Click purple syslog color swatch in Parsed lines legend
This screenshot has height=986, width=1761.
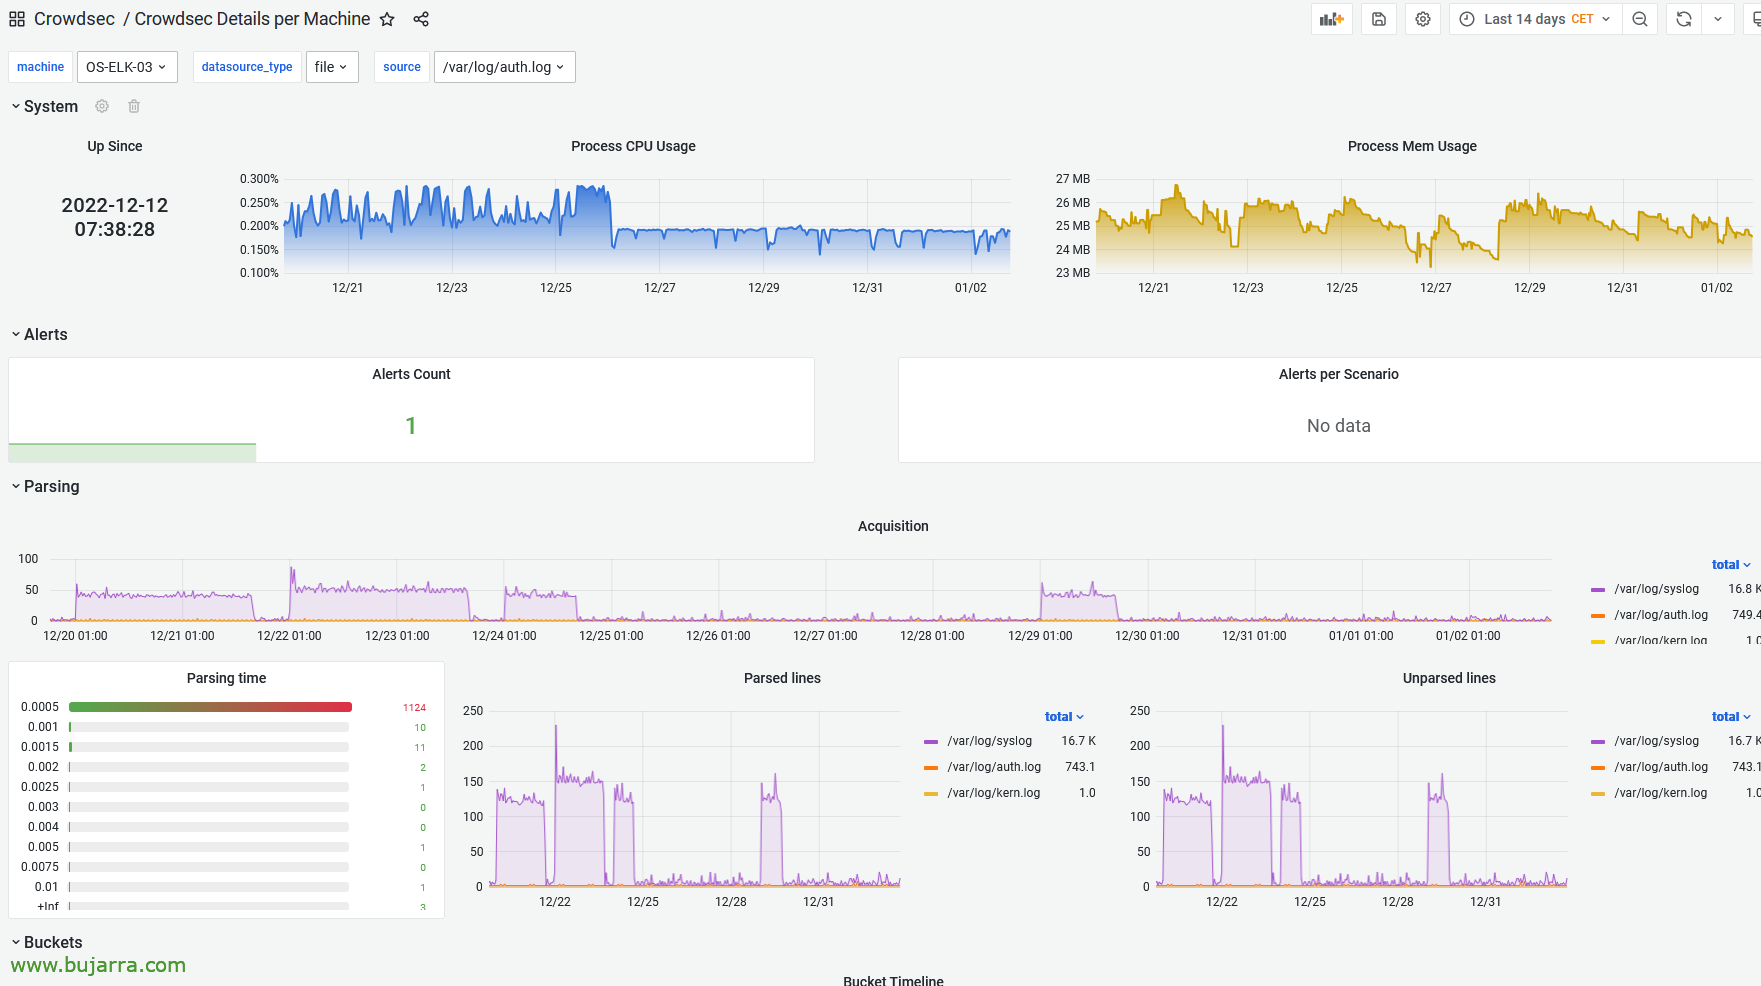931,742
